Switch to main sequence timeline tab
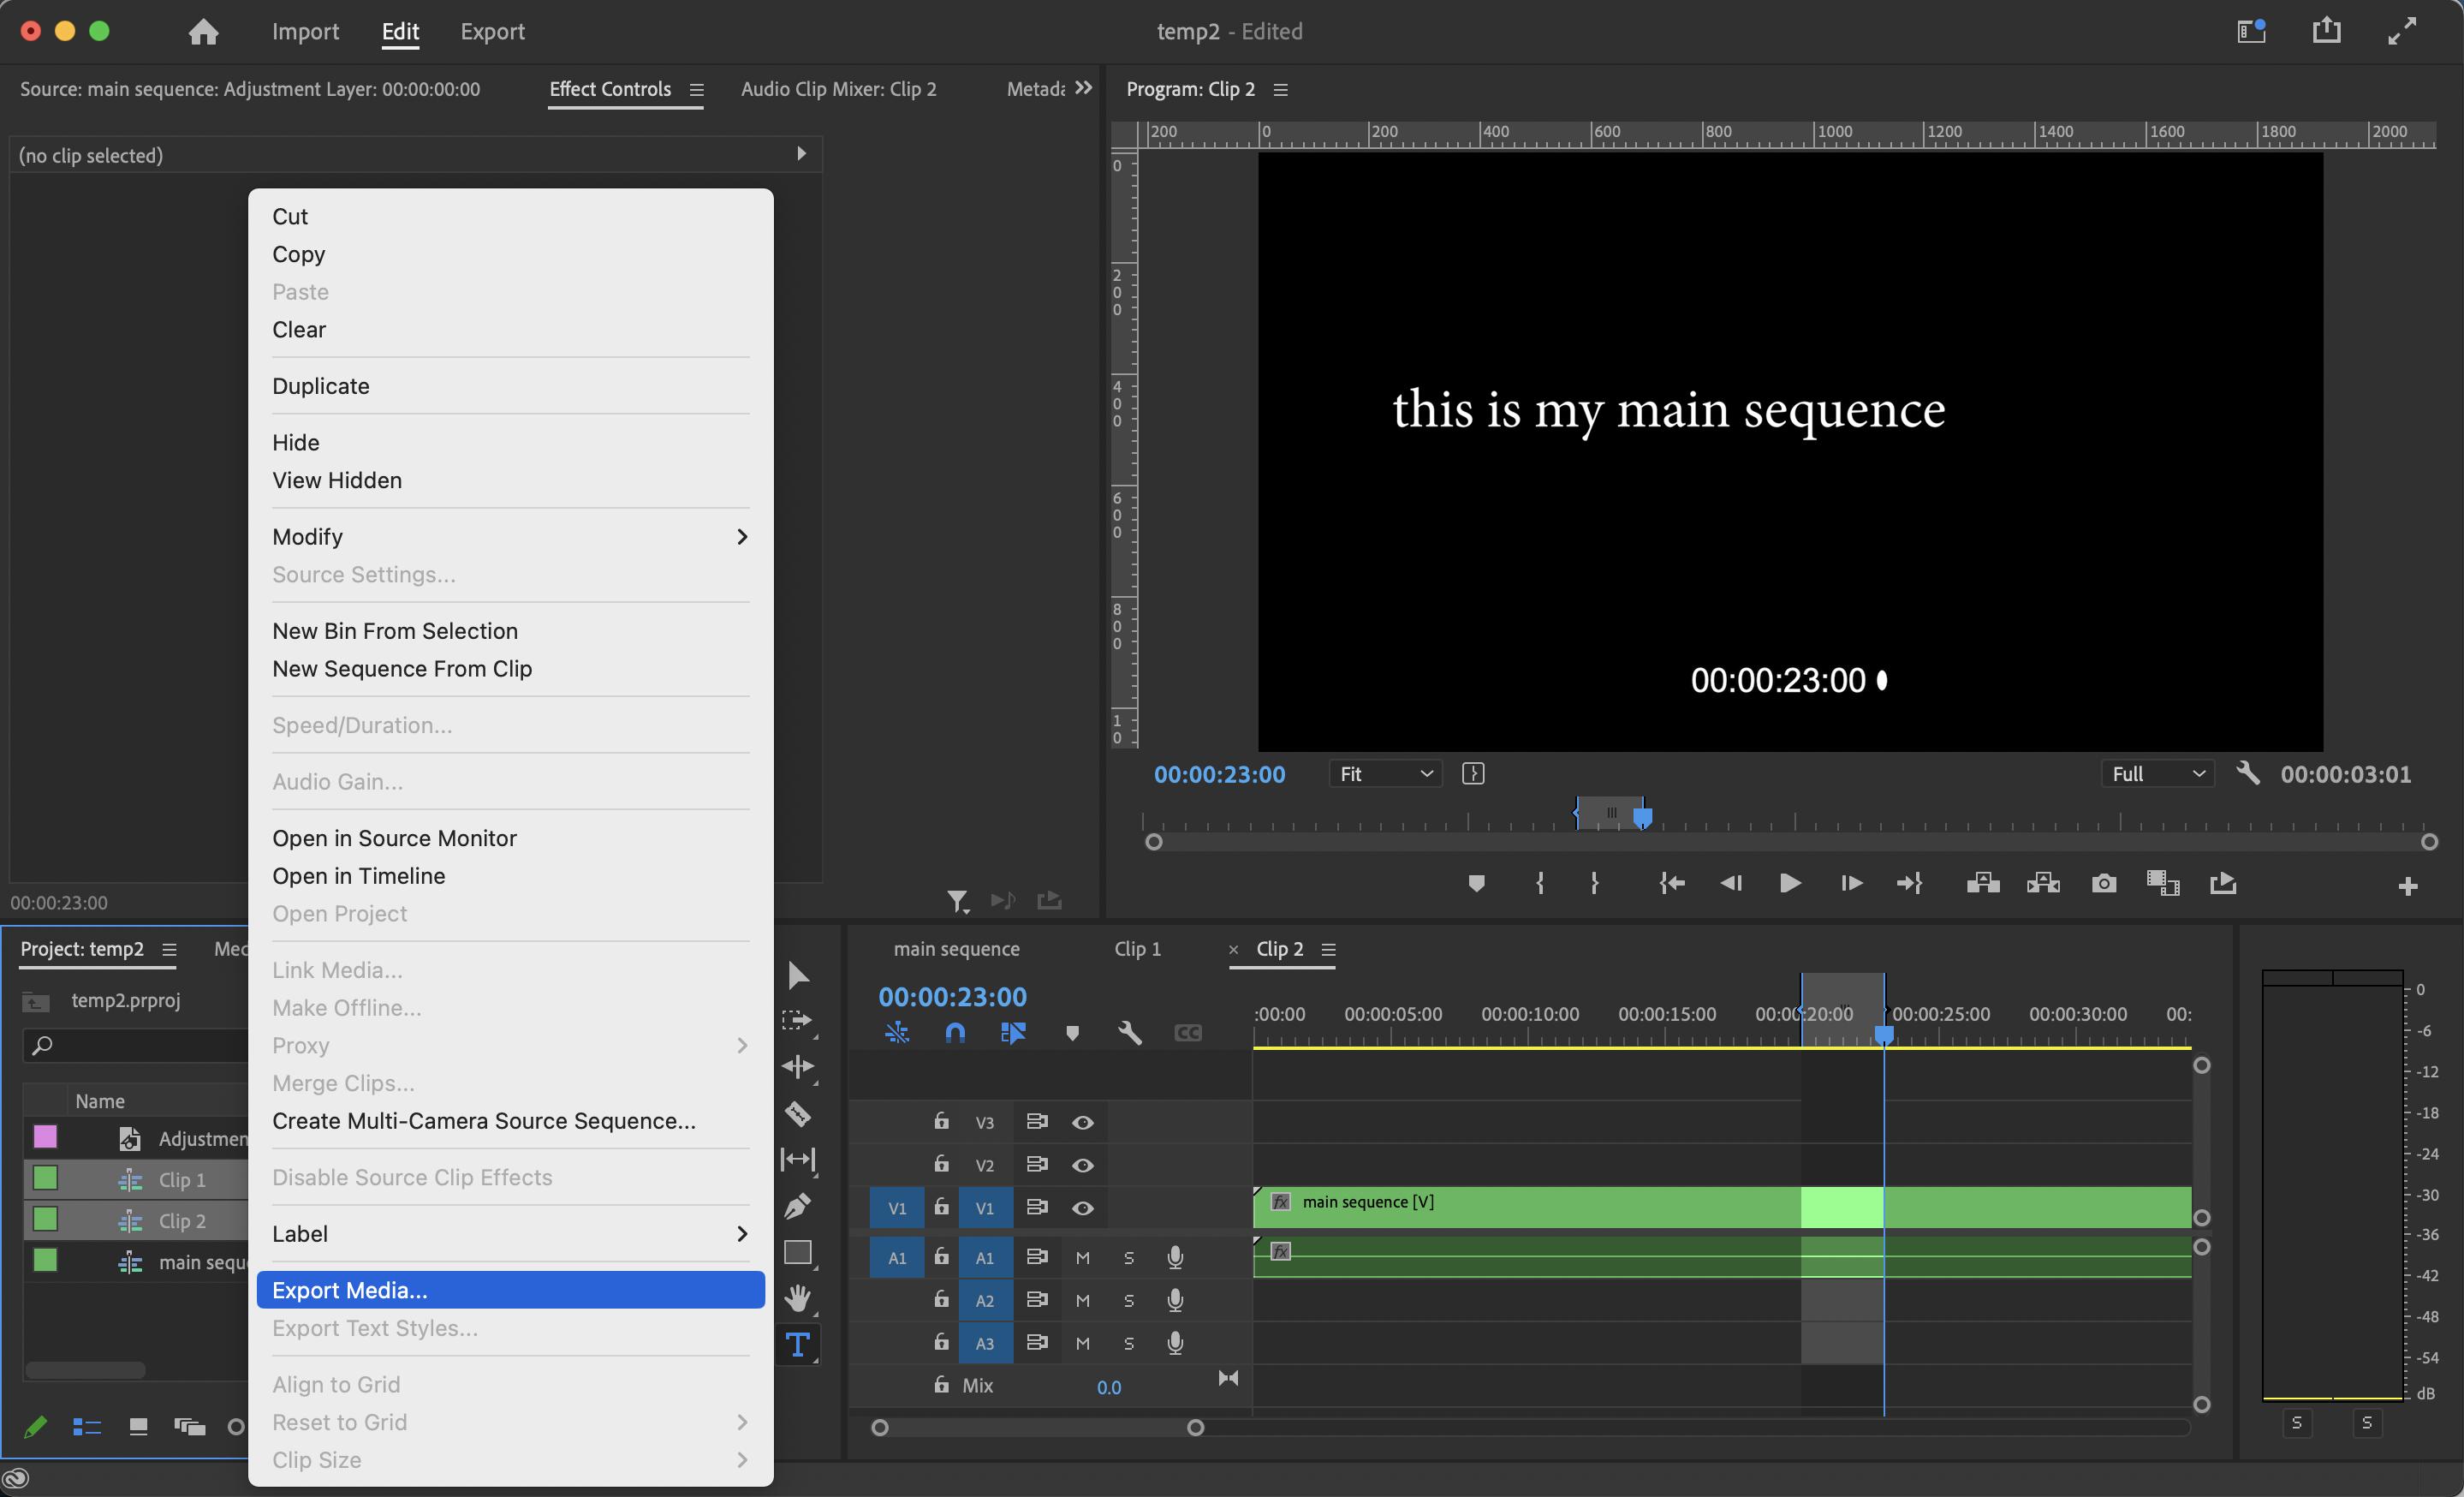 [x=956, y=949]
